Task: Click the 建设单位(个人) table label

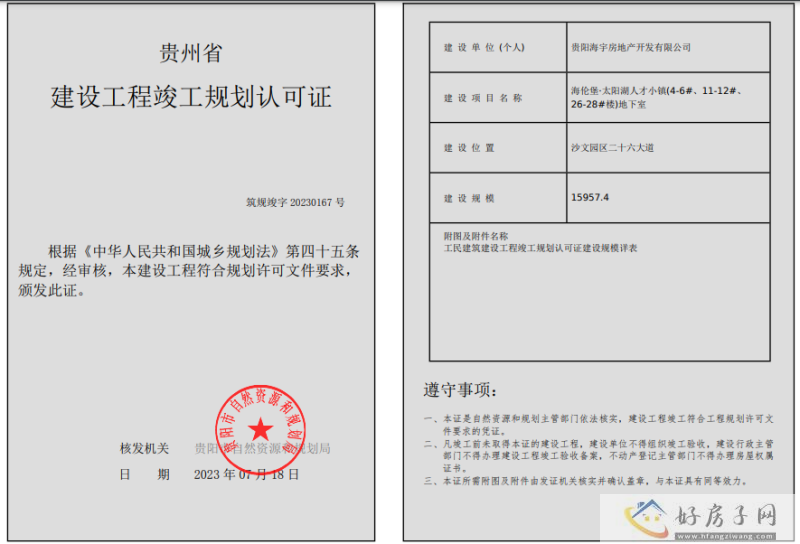Action: click(484, 47)
